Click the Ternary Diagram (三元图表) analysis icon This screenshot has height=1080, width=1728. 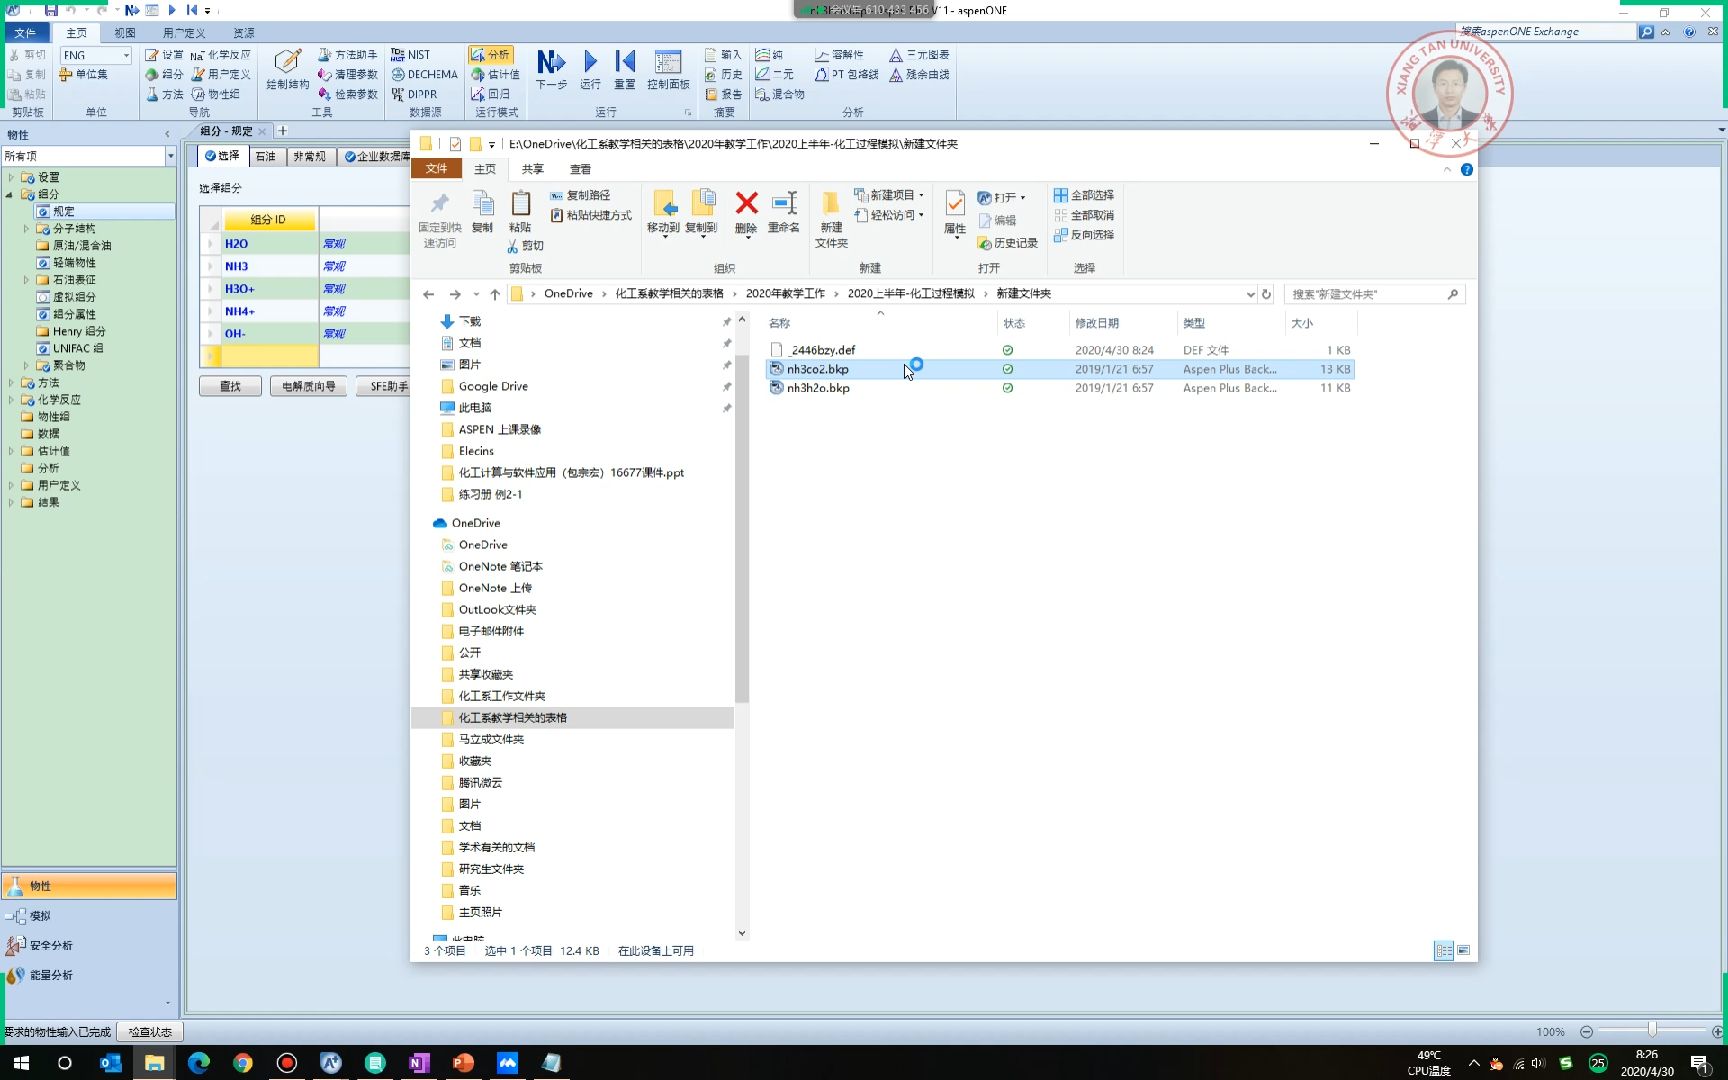click(x=919, y=55)
